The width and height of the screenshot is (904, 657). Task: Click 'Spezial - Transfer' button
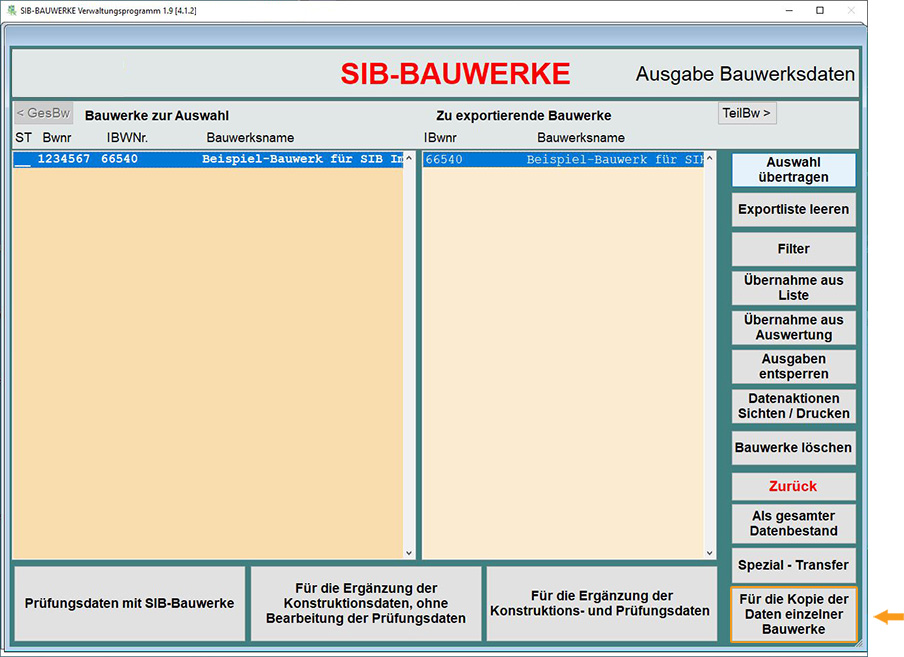coord(793,565)
